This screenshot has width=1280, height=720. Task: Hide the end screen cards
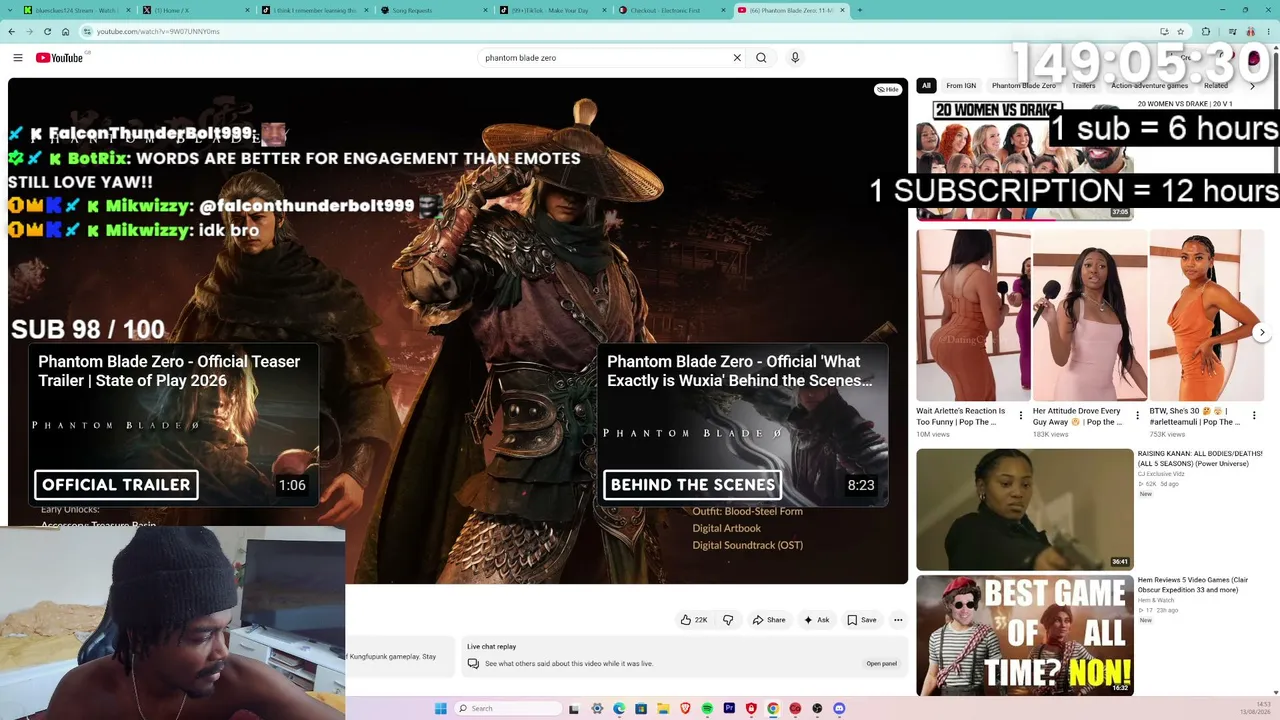point(888,90)
